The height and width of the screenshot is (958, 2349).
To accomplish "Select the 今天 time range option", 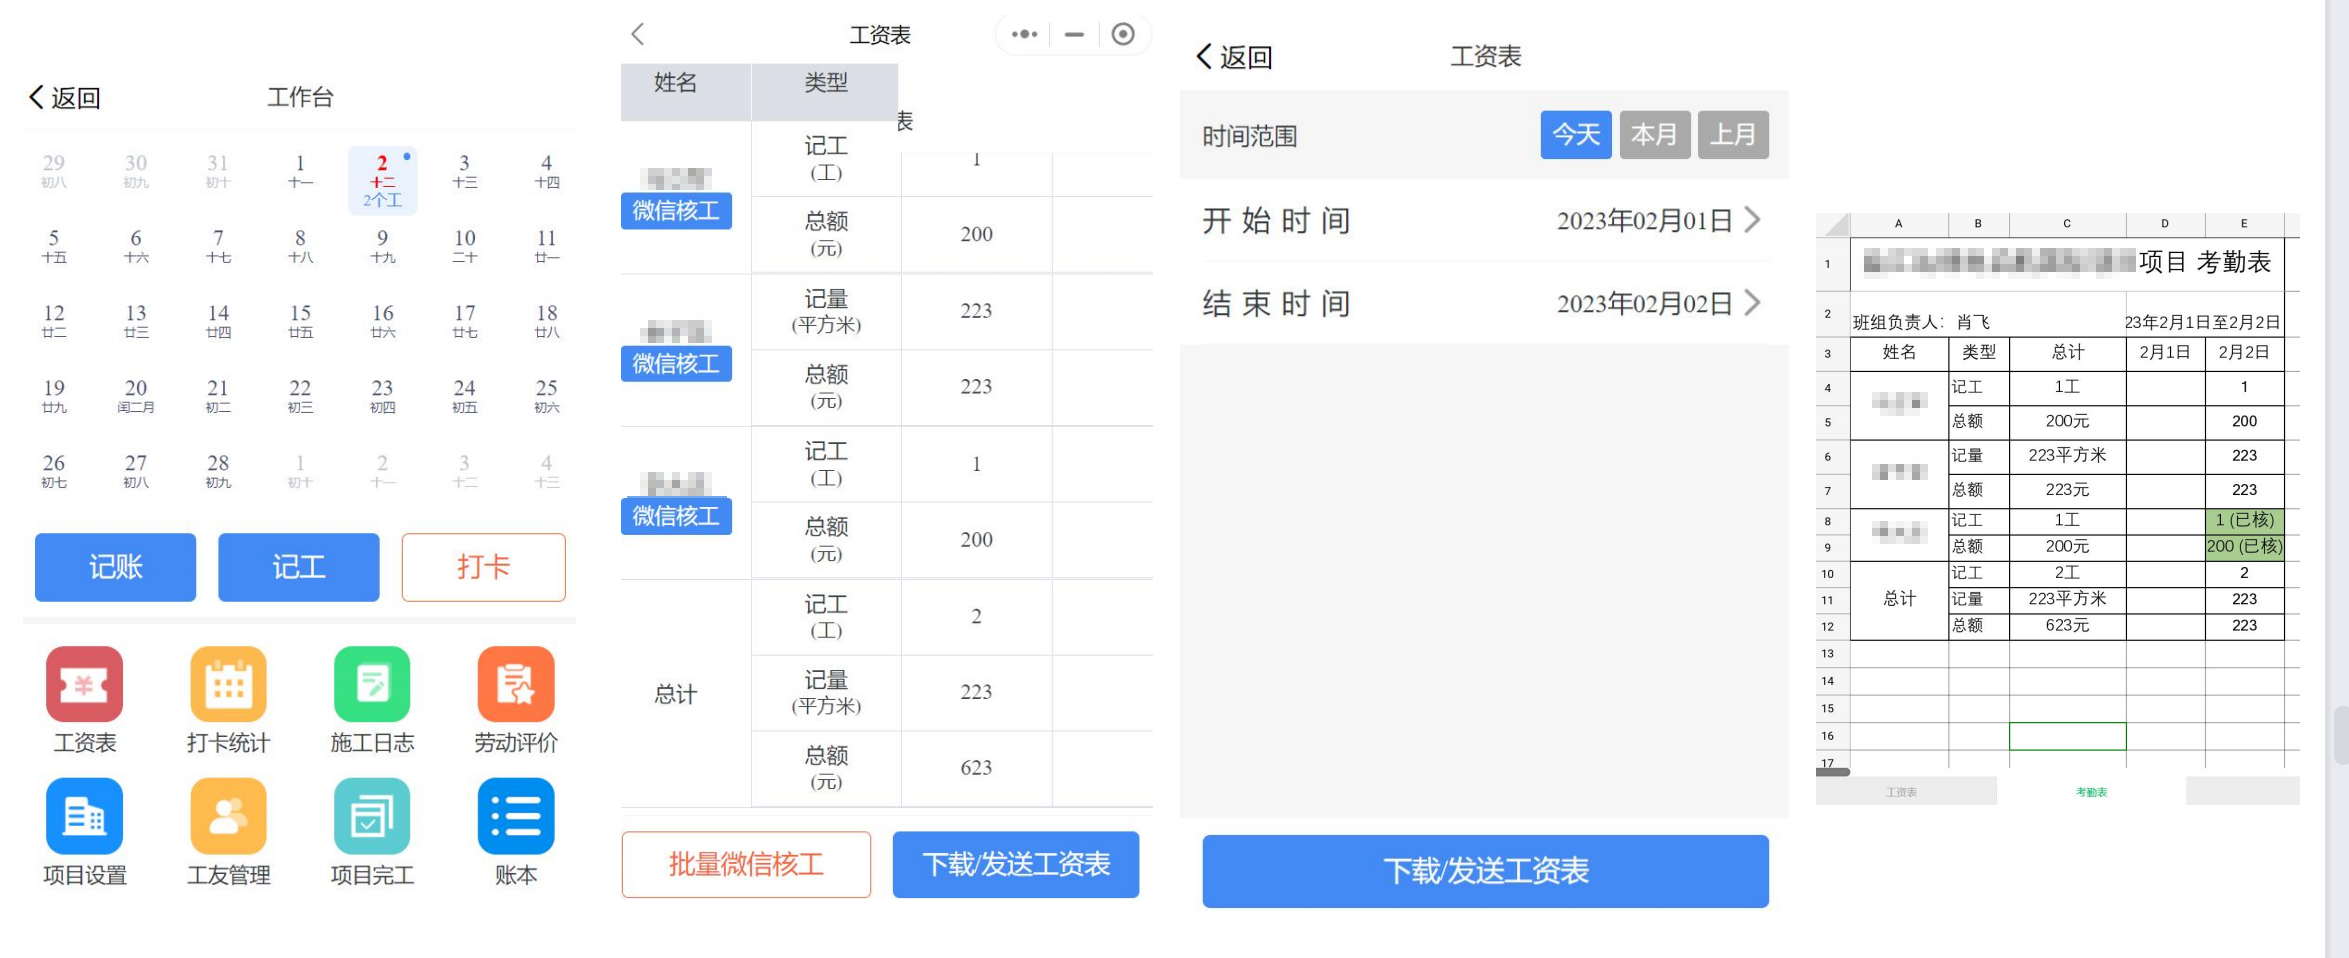I will tap(1575, 134).
